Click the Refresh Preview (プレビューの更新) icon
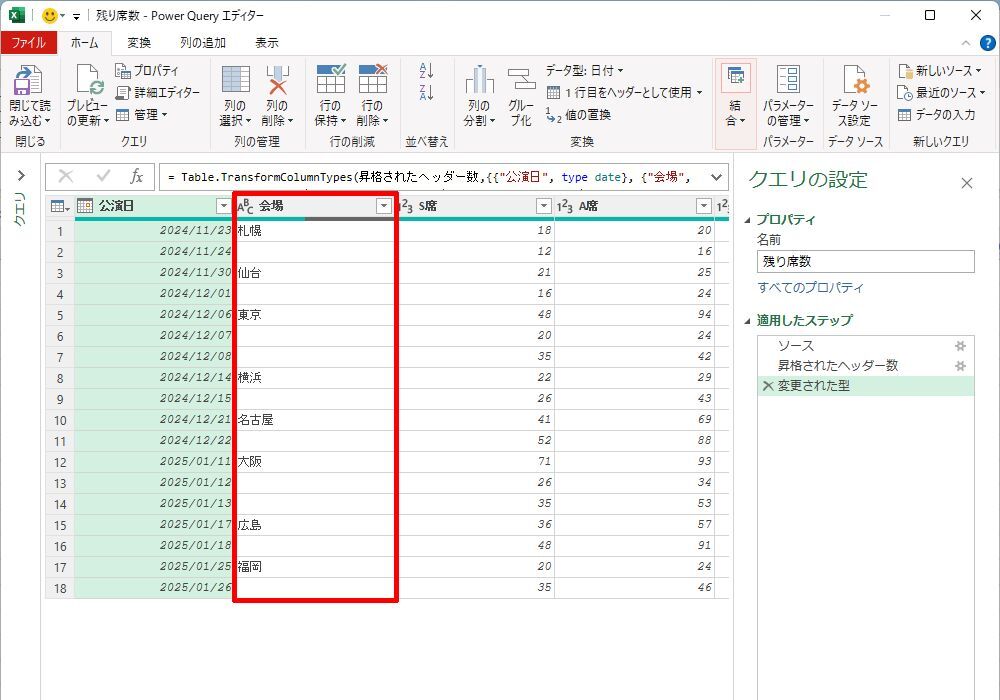Image resolution: width=1000 pixels, height=700 pixels. 87,82
